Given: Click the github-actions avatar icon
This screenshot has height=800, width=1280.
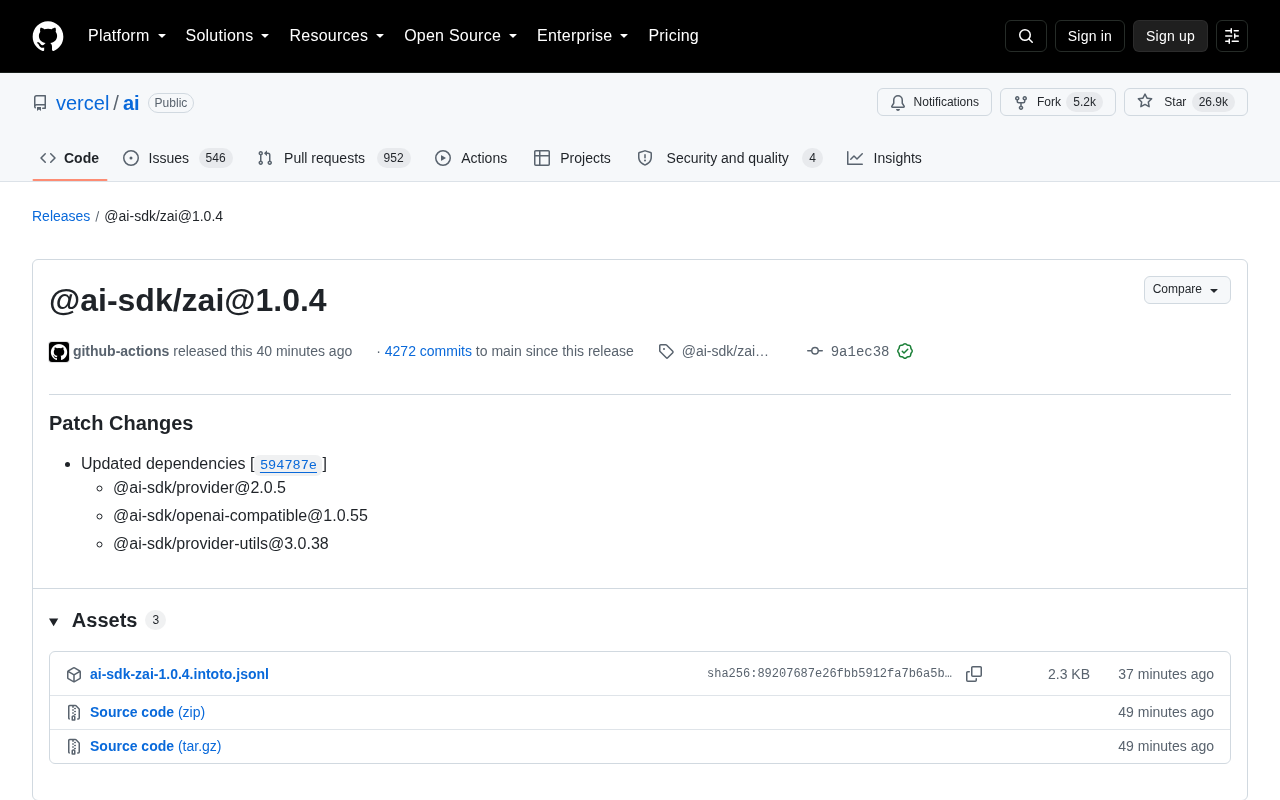Looking at the screenshot, I should coord(59,352).
